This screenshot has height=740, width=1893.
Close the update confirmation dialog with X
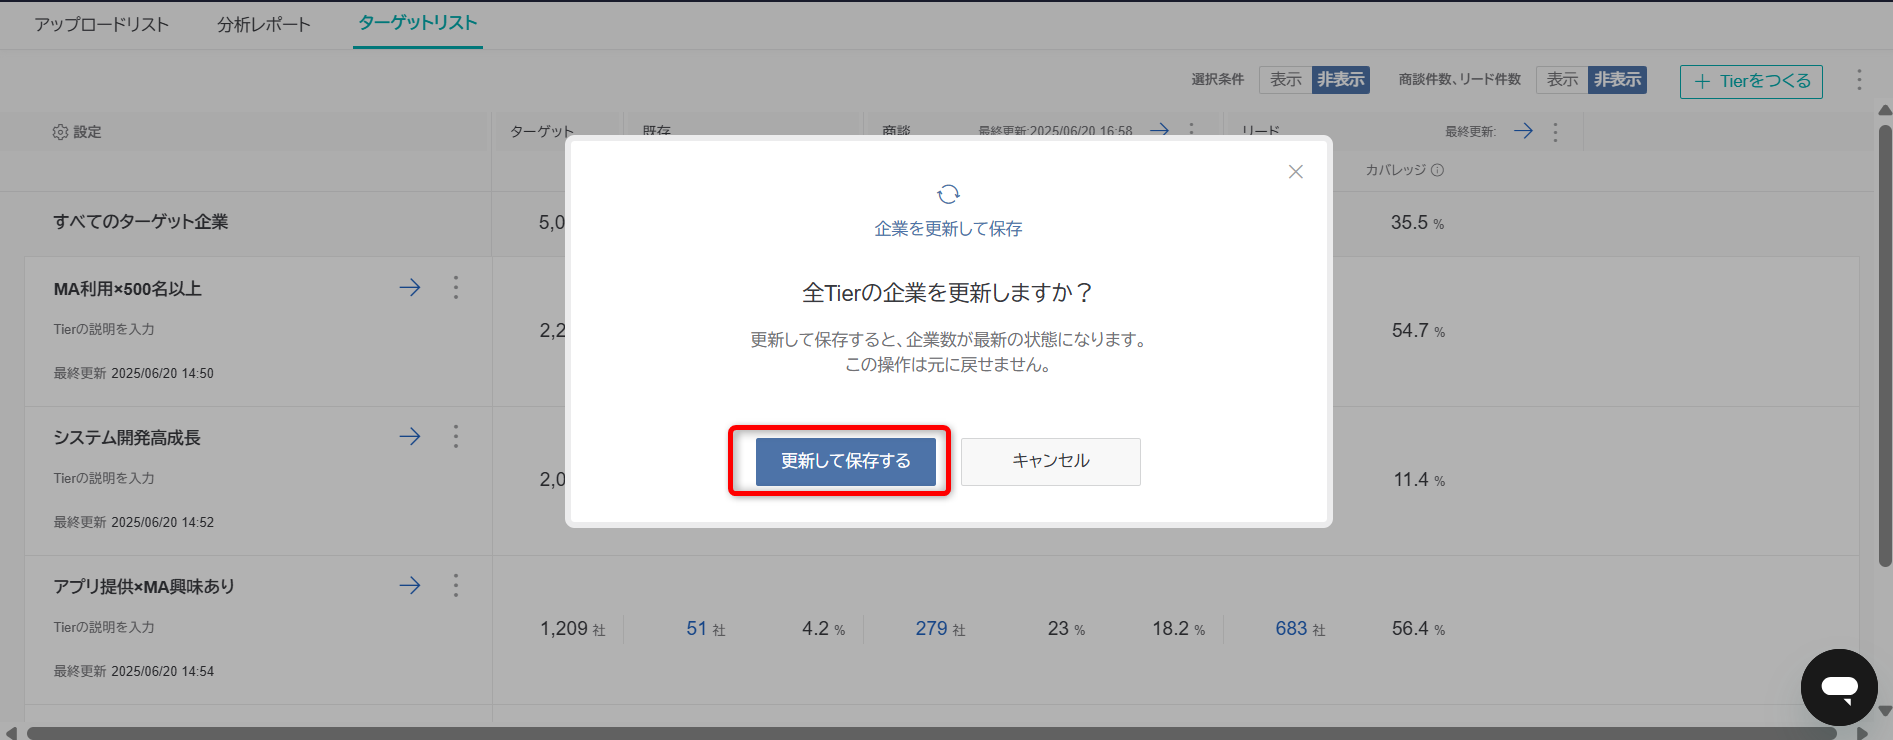(x=1295, y=172)
